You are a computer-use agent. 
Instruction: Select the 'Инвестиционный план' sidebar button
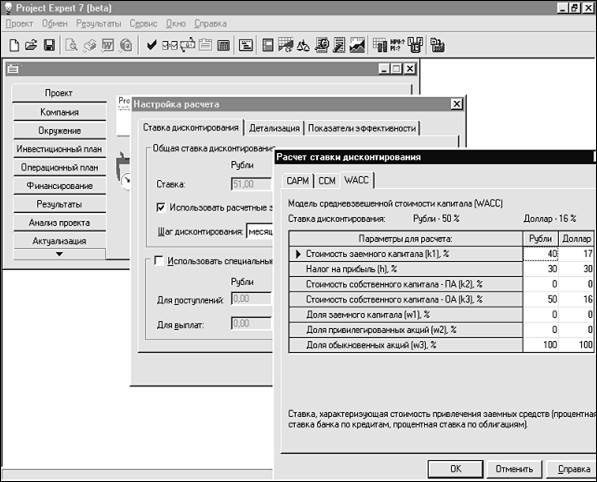click(59, 149)
